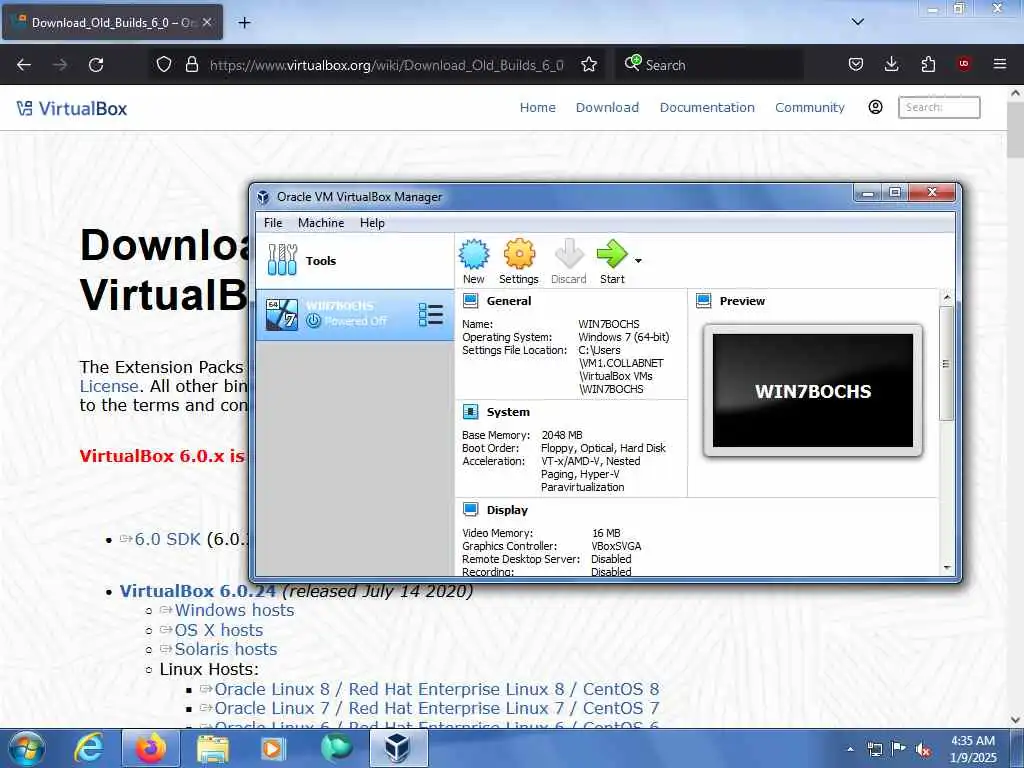Click the Display section icon
Image resolution: width=1024 pixels, height=768 pixels.
coord(470,510)
